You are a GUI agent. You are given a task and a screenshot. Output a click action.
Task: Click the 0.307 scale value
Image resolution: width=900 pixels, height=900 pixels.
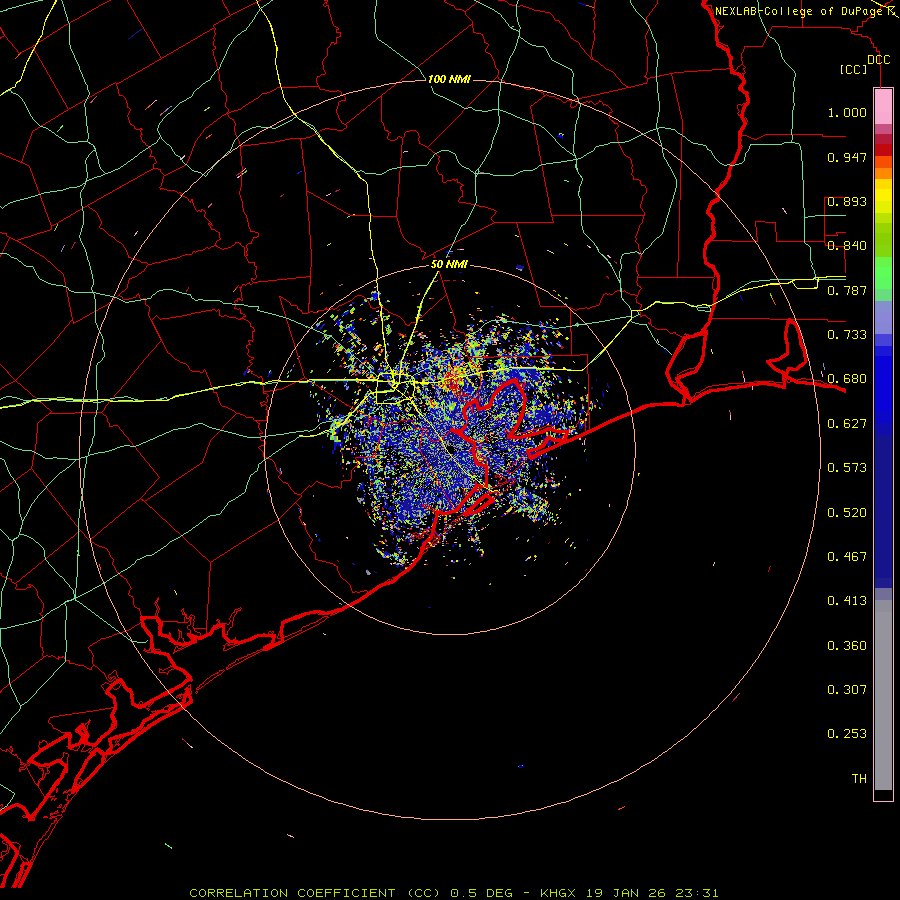point(847,690)
